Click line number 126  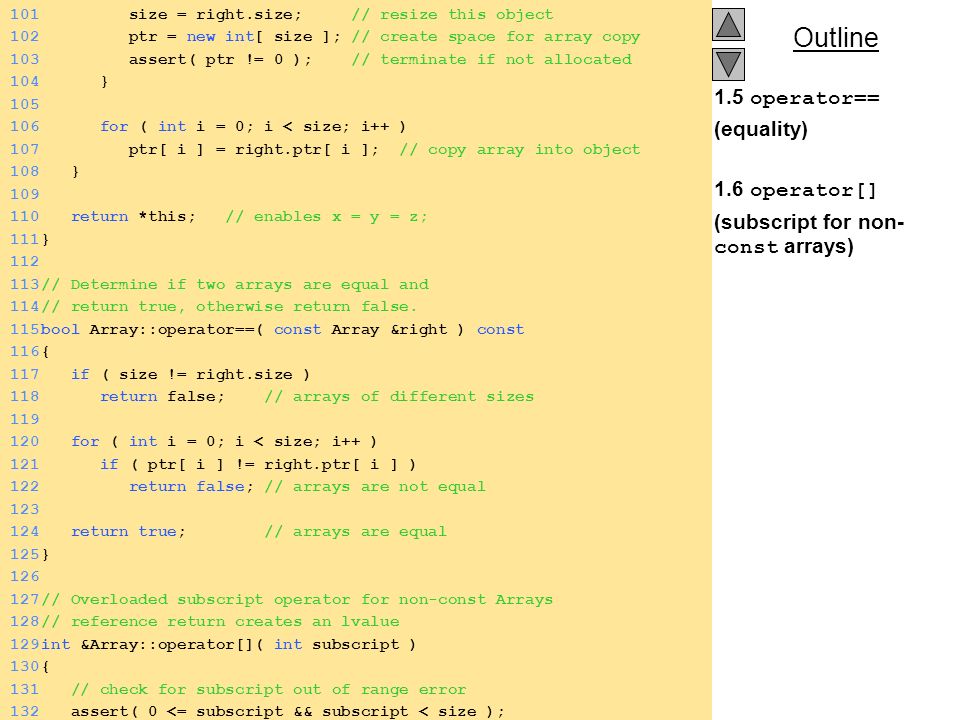point(24,577)
